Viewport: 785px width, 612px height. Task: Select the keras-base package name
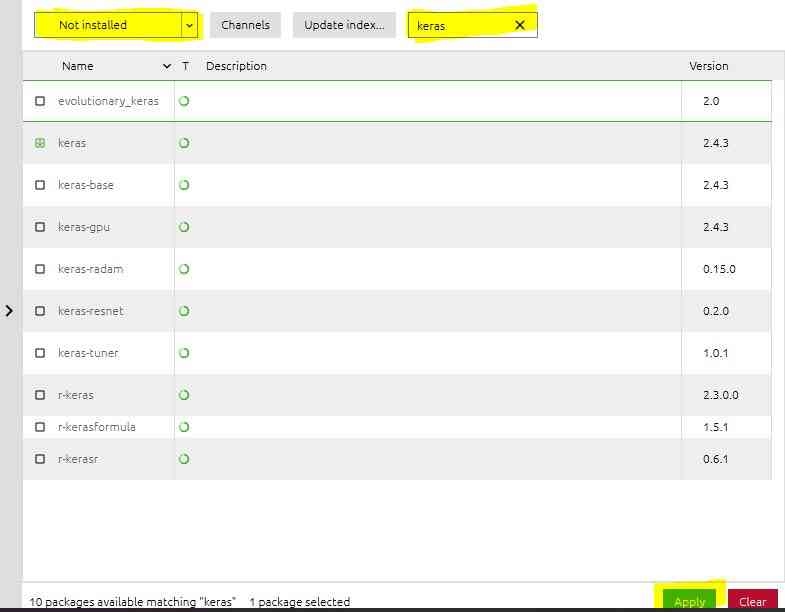86,185
